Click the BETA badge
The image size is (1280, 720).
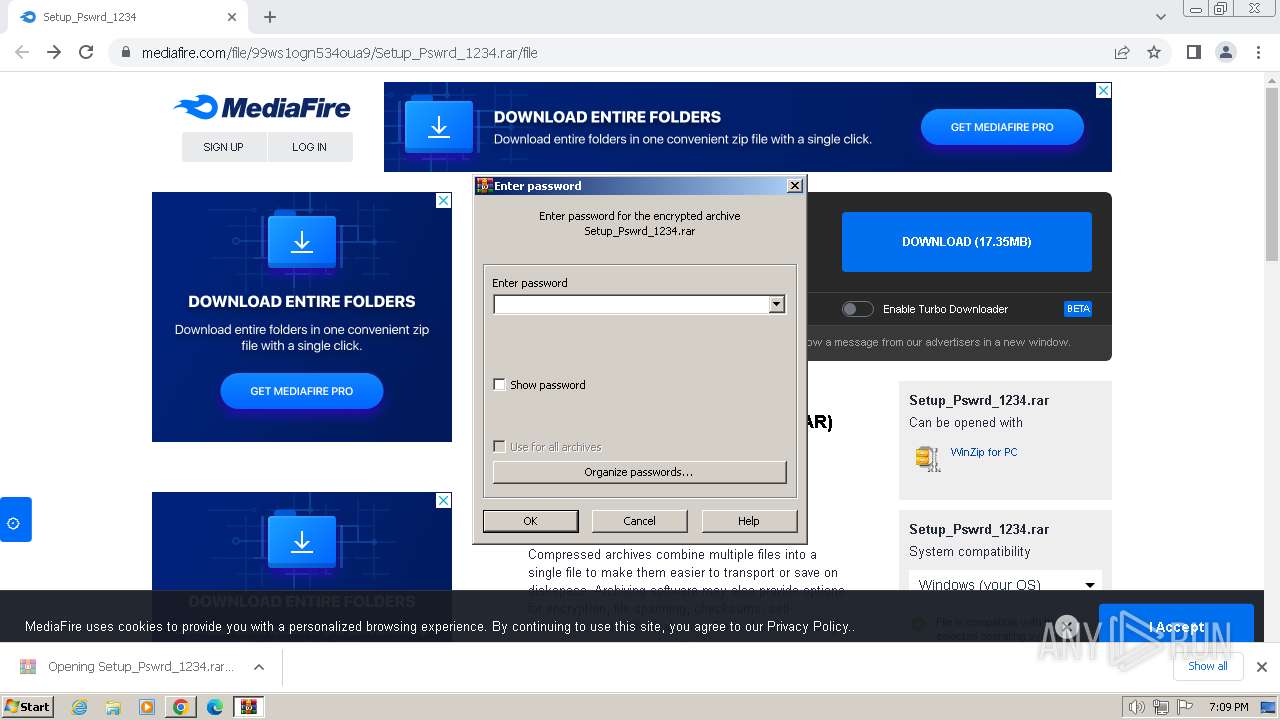tap(1078, 309)
